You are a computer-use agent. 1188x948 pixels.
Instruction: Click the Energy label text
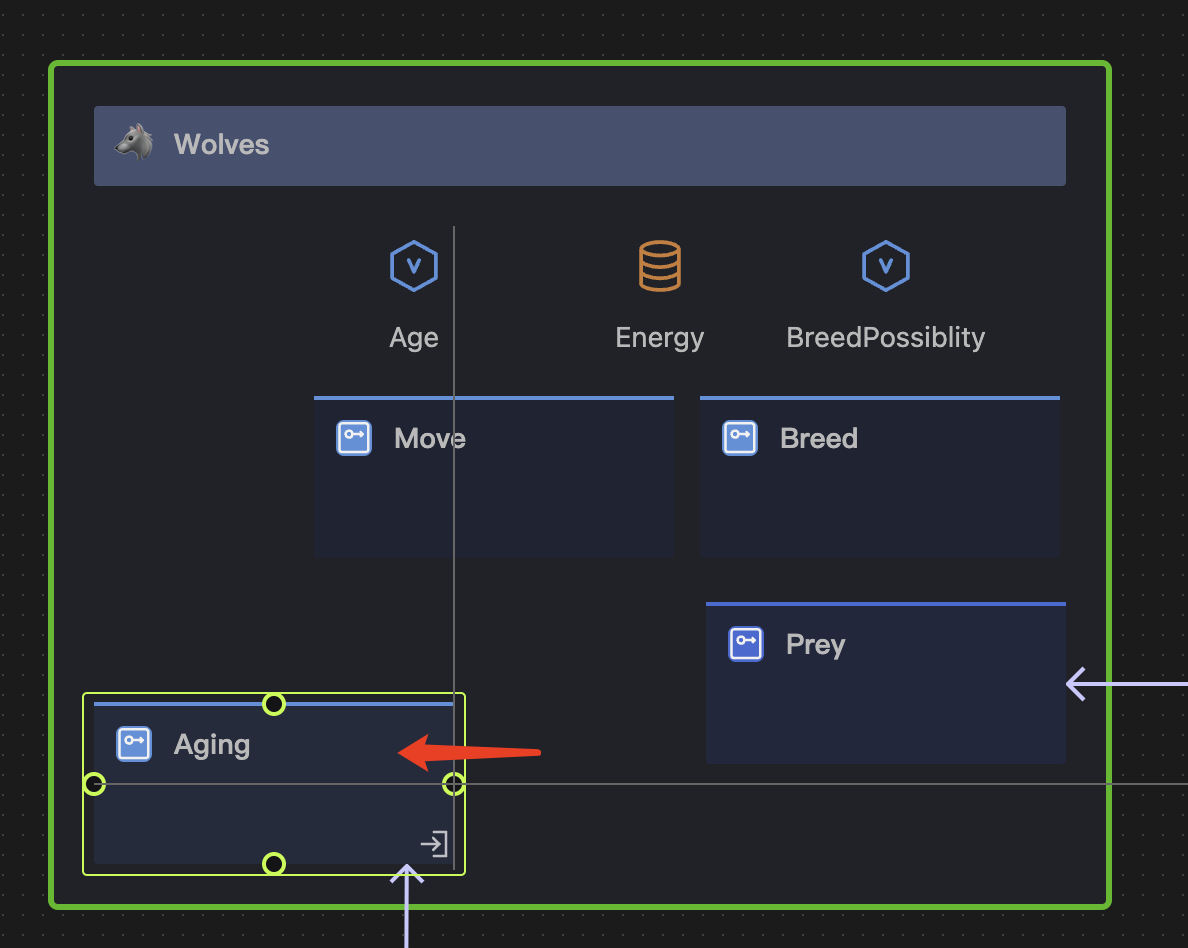pyautogui.click(x=659, y=338)
